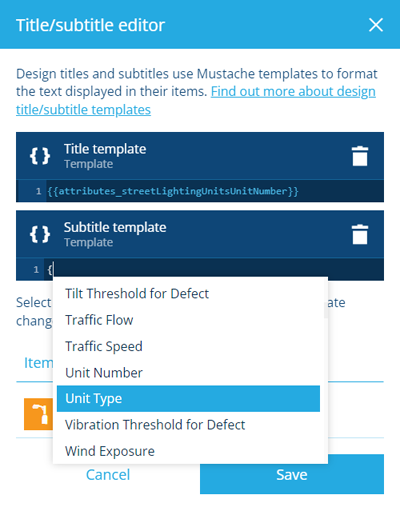
Task: Switch to the Item tab
Action: (x=39, y=363)
